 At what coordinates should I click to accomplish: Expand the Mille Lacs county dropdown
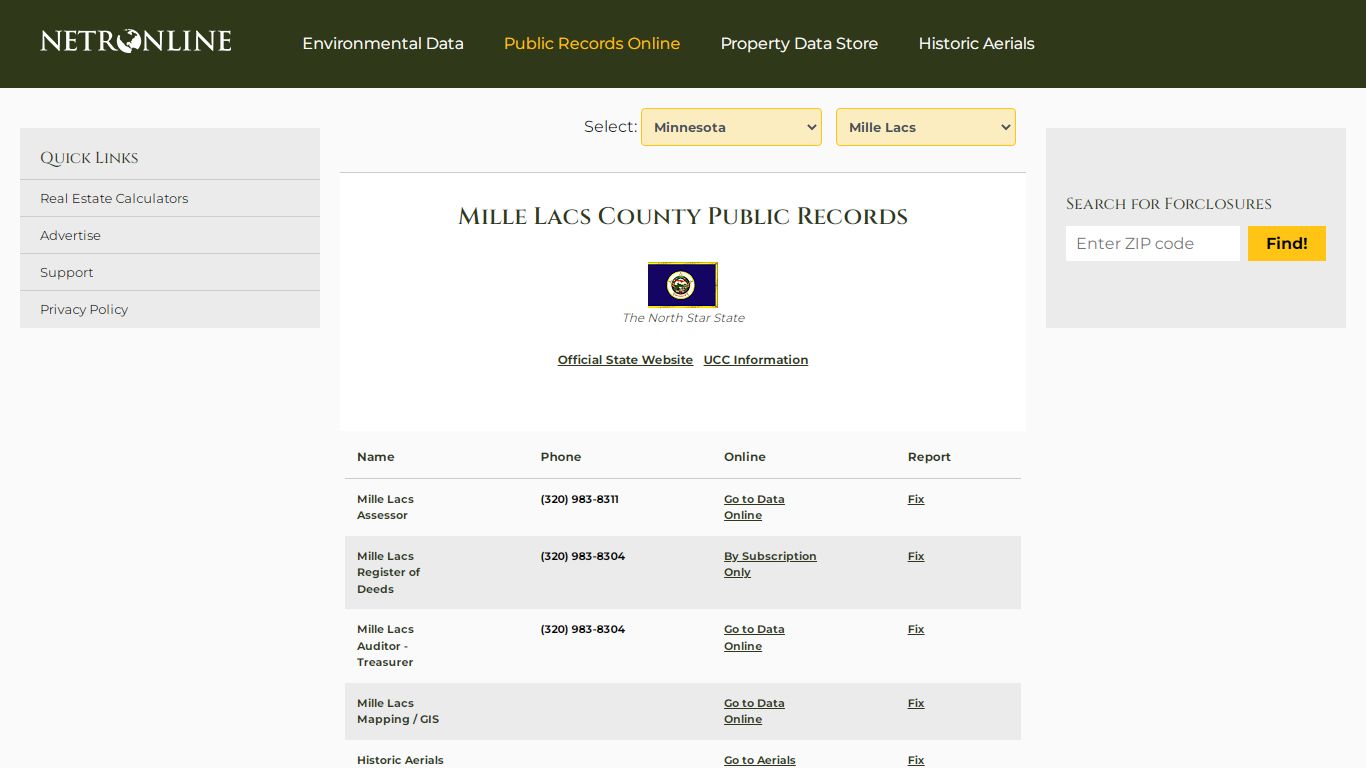(926, 127)
